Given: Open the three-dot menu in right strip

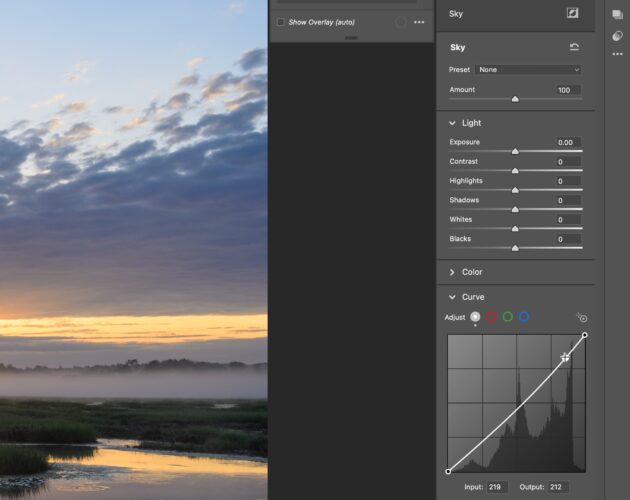Looking at the screenshot, I should click(x=617, y=54).
